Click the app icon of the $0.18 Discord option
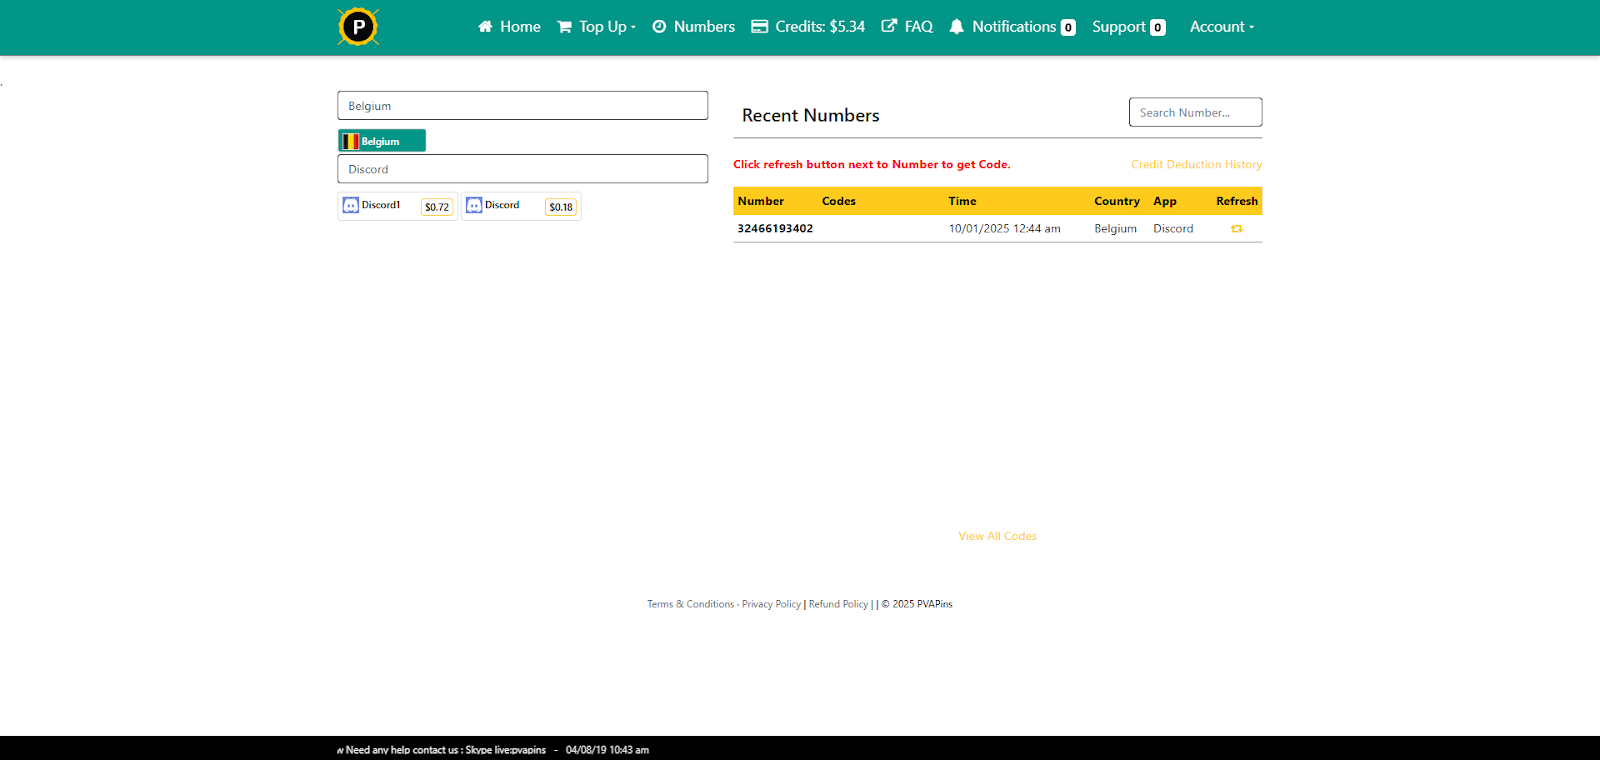 pyautogui.click(x=474, y=205)
